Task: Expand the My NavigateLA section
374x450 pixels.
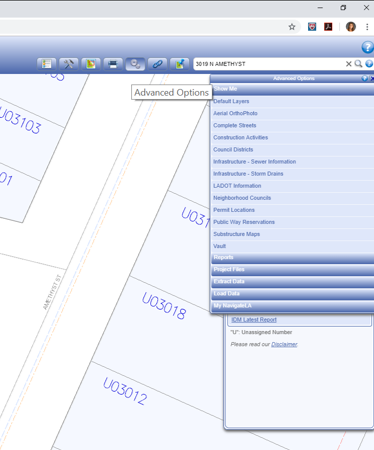Action: 293,306
